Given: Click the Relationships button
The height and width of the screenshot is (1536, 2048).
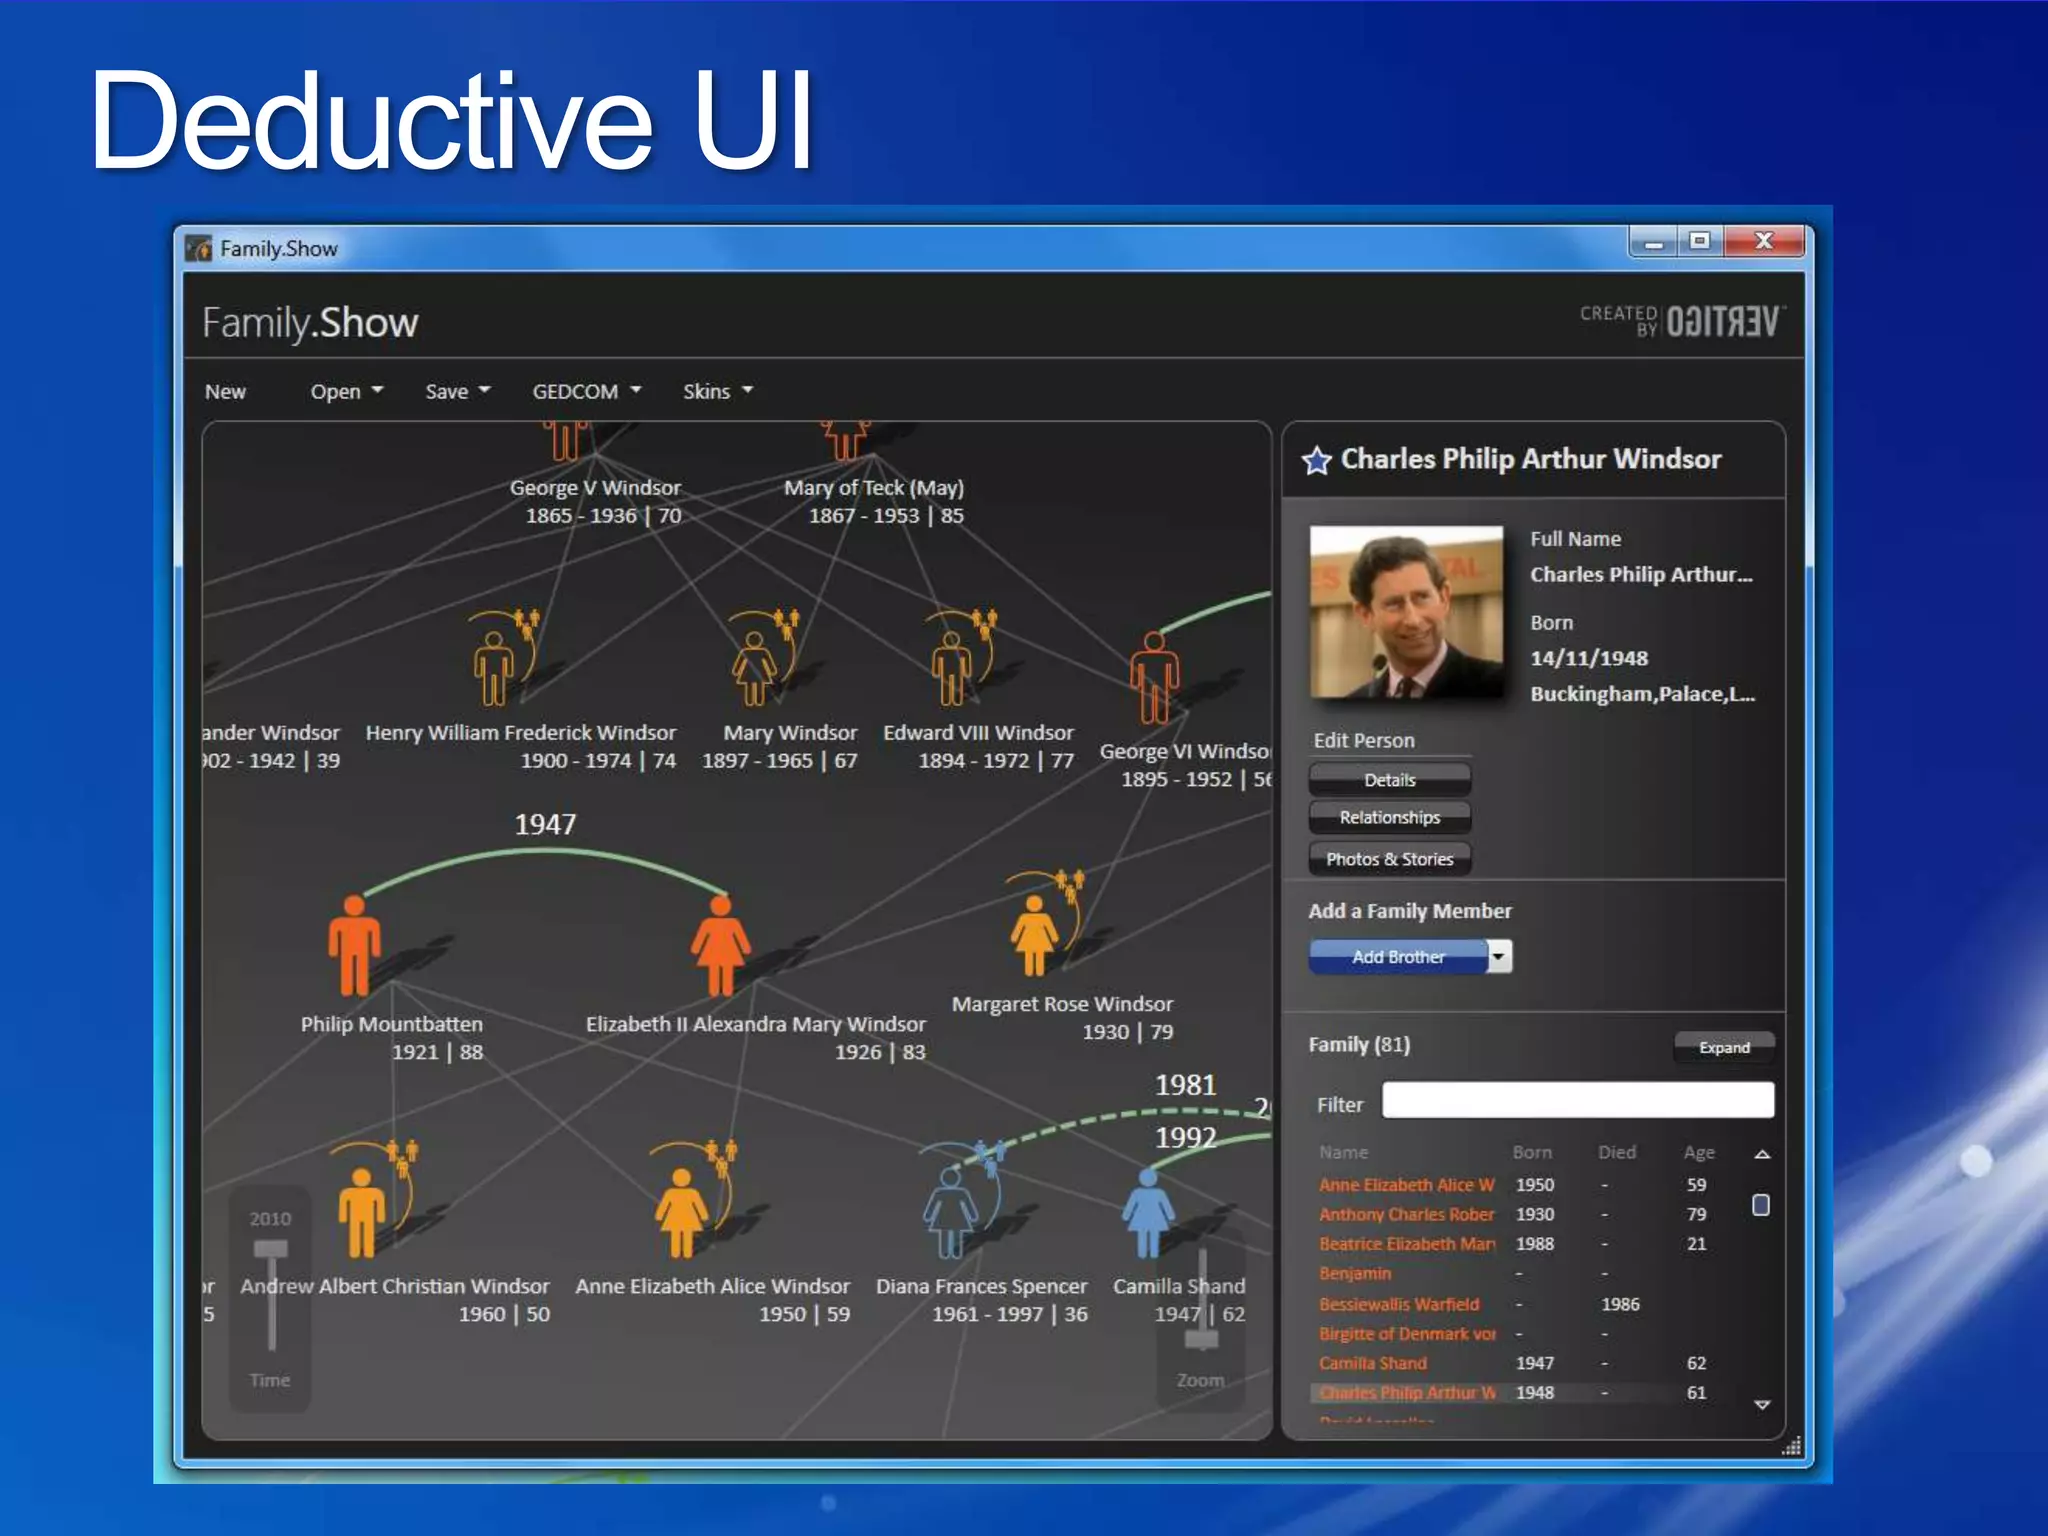Looking at the screenshot, I should click(1389, 818).
